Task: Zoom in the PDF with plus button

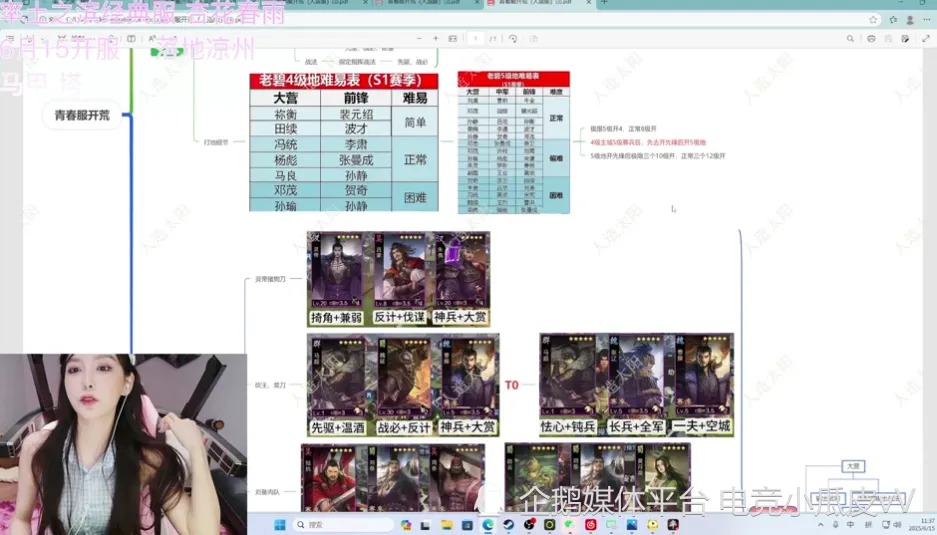Action: [436, 38]
